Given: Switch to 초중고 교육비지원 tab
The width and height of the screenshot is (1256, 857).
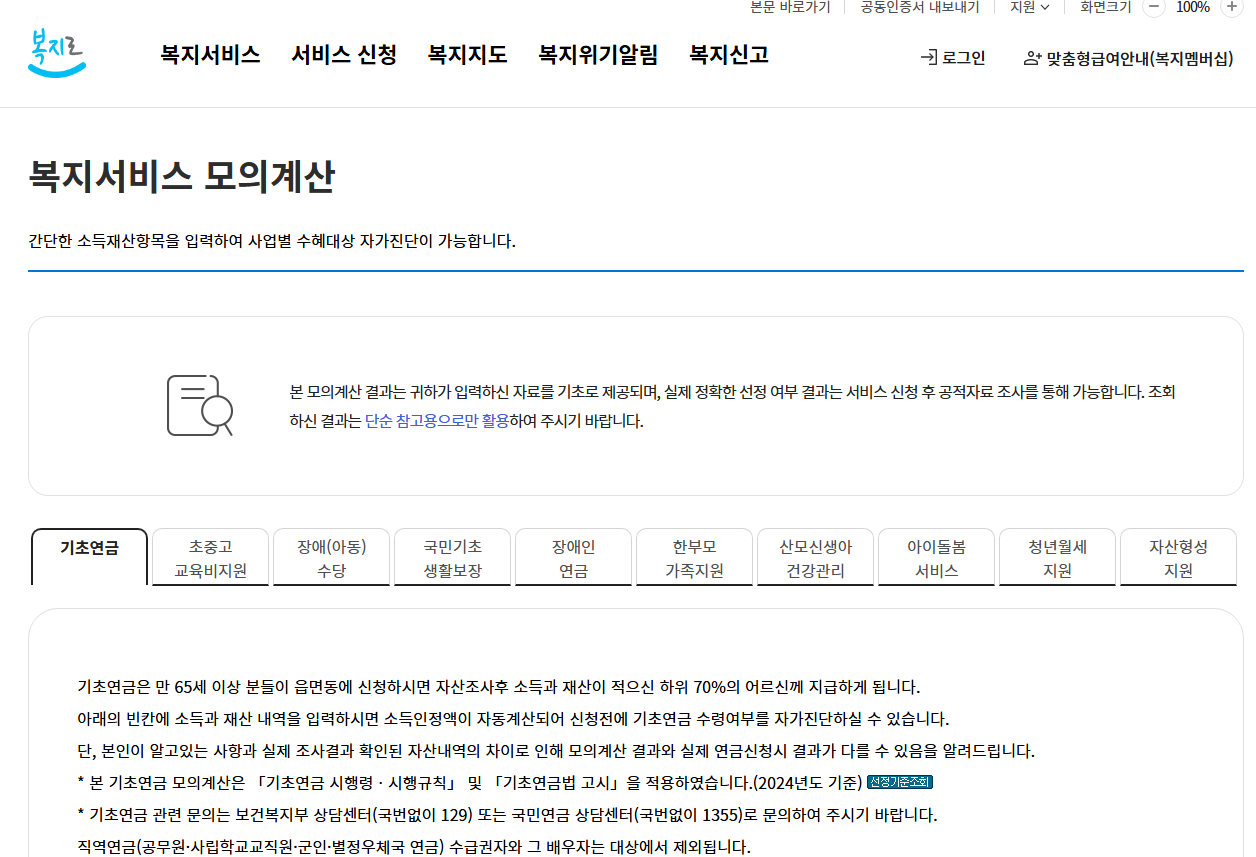Looking at the screenshot, I should [210, 558].
